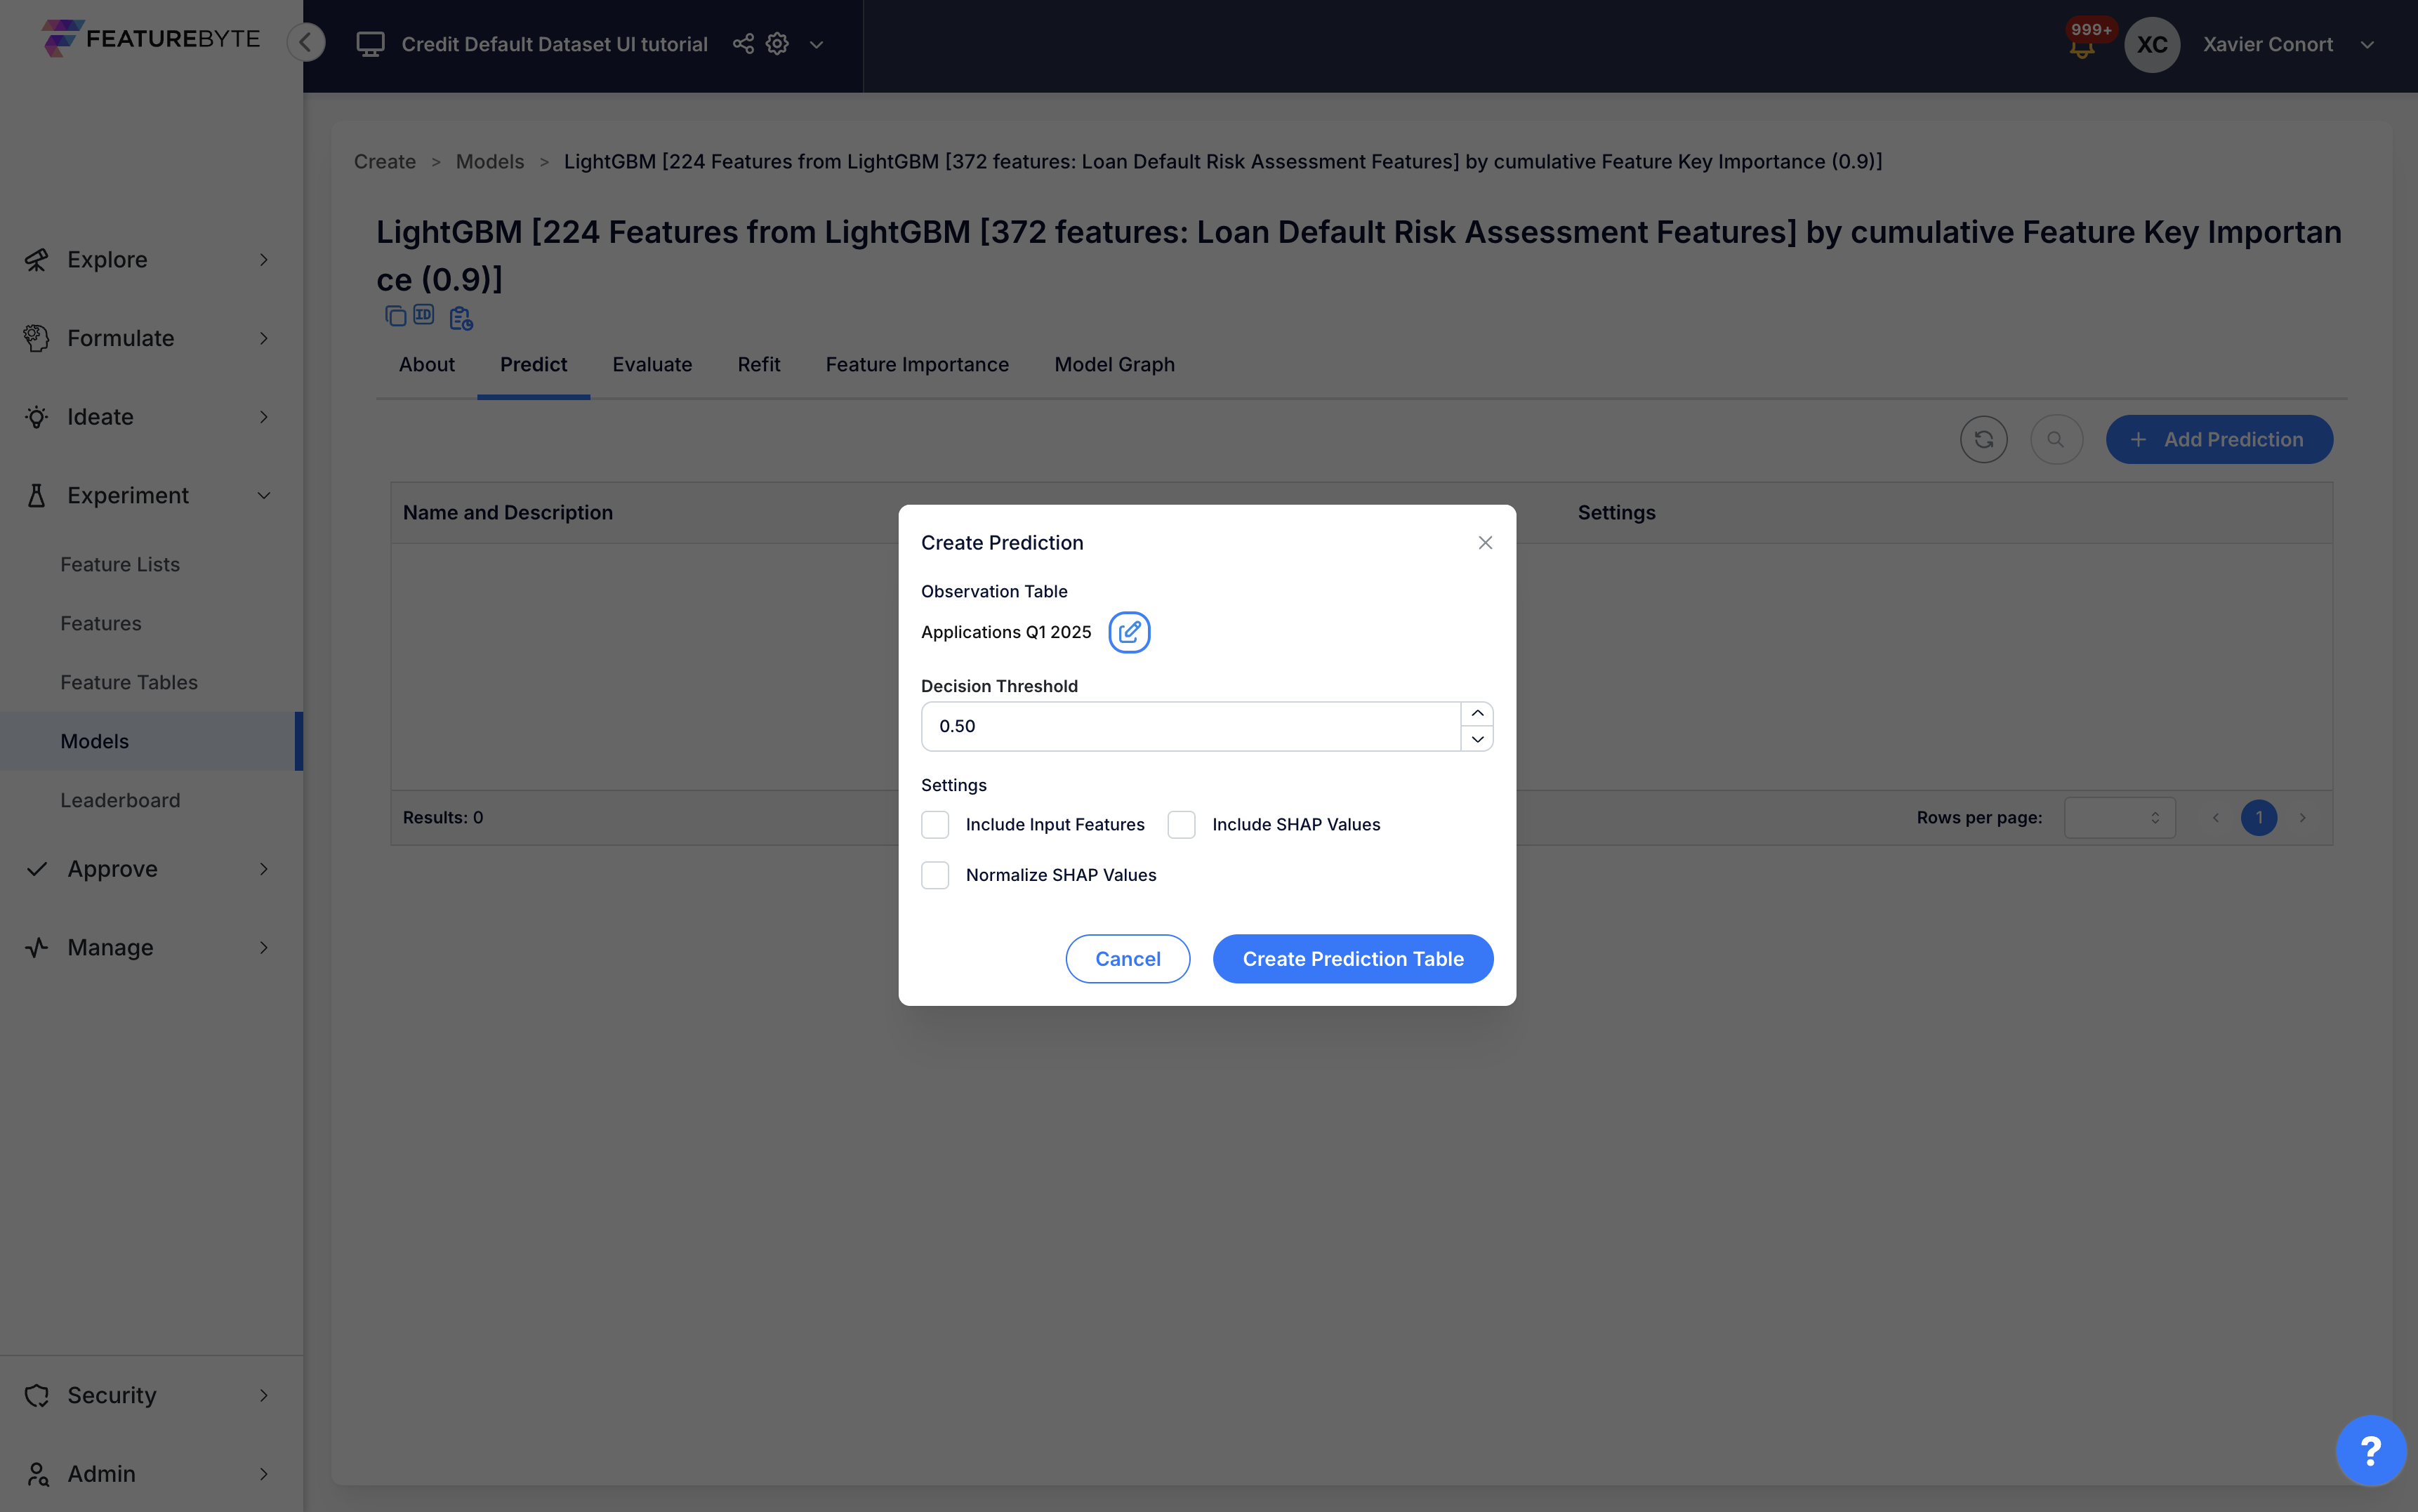Open the Rows per page dropdown
This screenshot has height=1512, width=2418.
tap(2119, 817)
